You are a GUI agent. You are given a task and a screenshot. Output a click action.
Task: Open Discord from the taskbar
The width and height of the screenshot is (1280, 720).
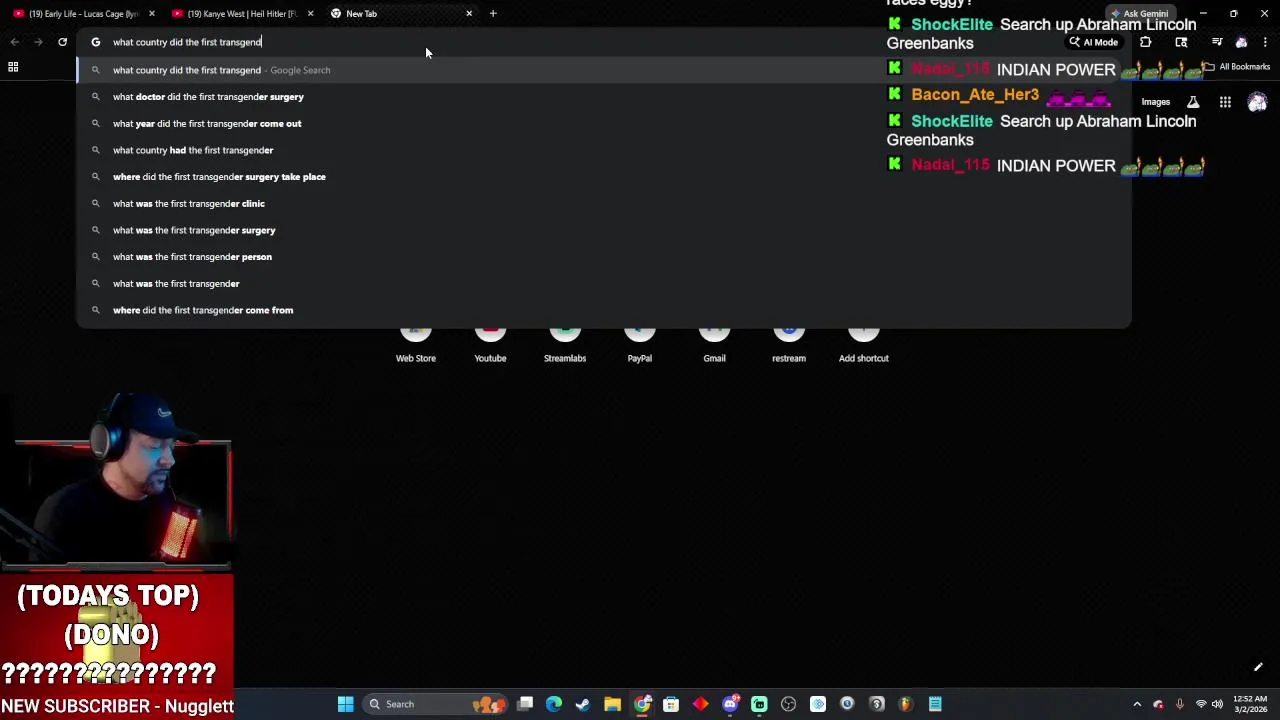[x=730, y=704]
